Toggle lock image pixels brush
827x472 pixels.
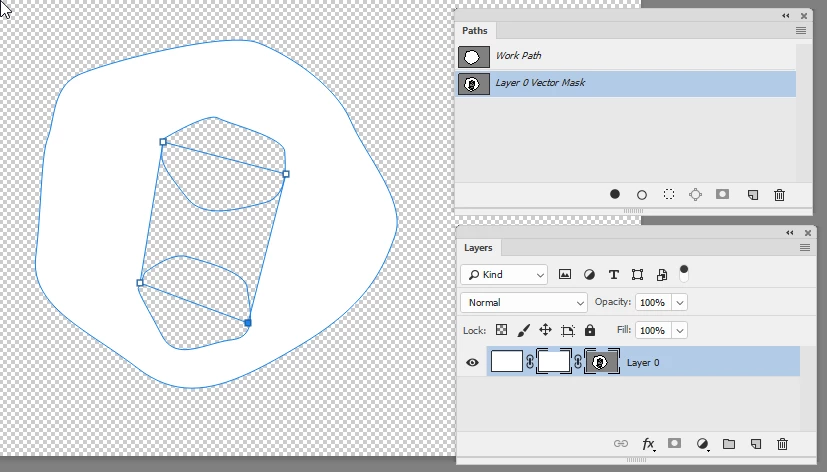(523, 330)
